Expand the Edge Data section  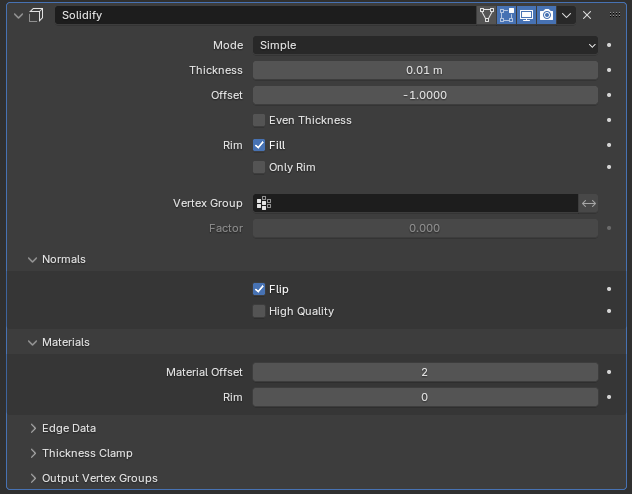tap(68, 428)
